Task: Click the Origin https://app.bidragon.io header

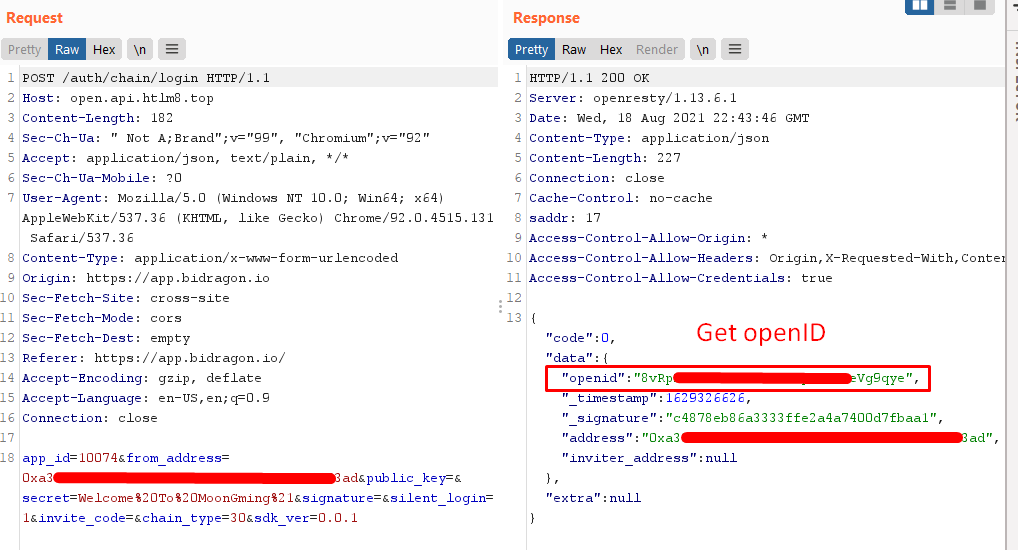Action: [145, 278]
